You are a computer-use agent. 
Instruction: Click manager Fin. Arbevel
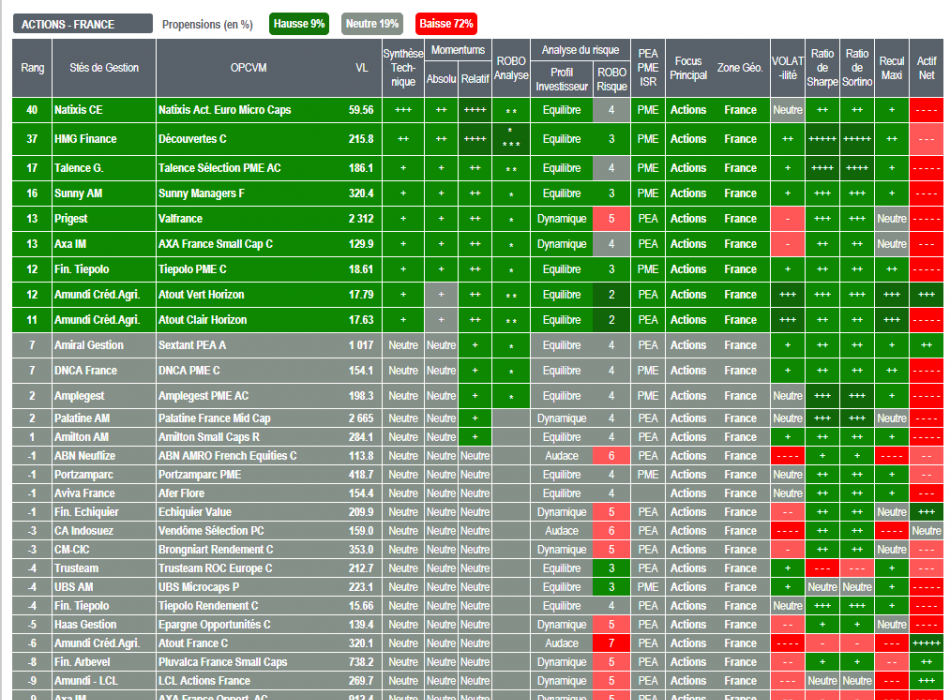point(82,662)
